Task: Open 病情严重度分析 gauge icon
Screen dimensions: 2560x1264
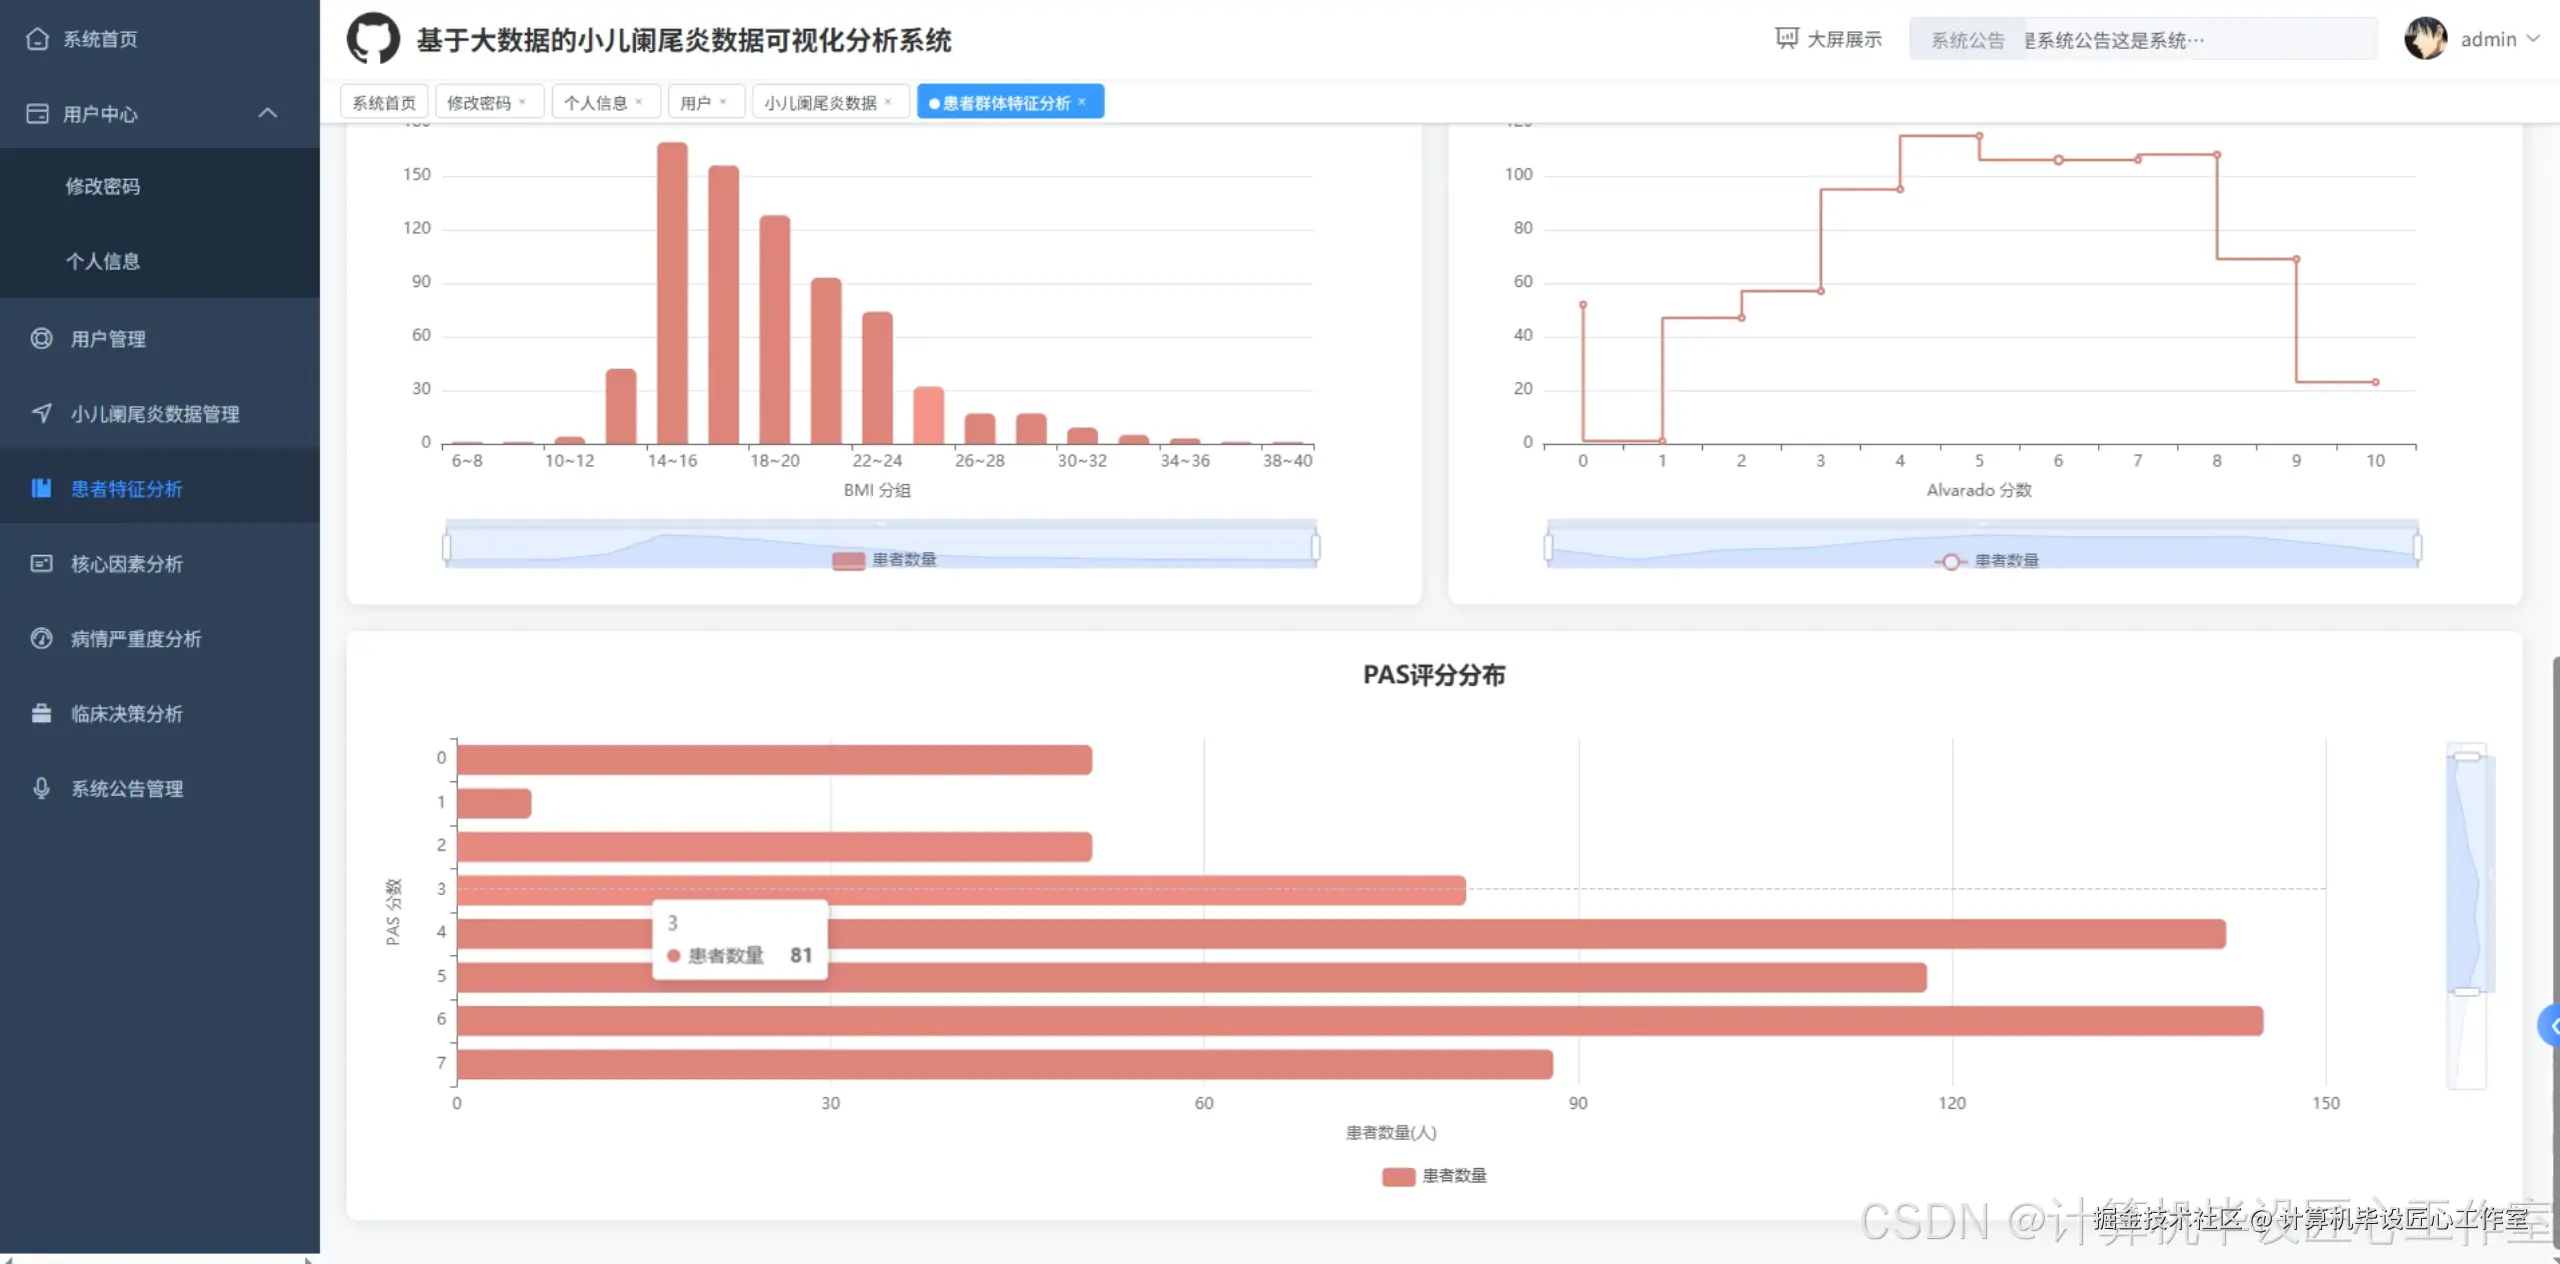Action: click(41, 638)
